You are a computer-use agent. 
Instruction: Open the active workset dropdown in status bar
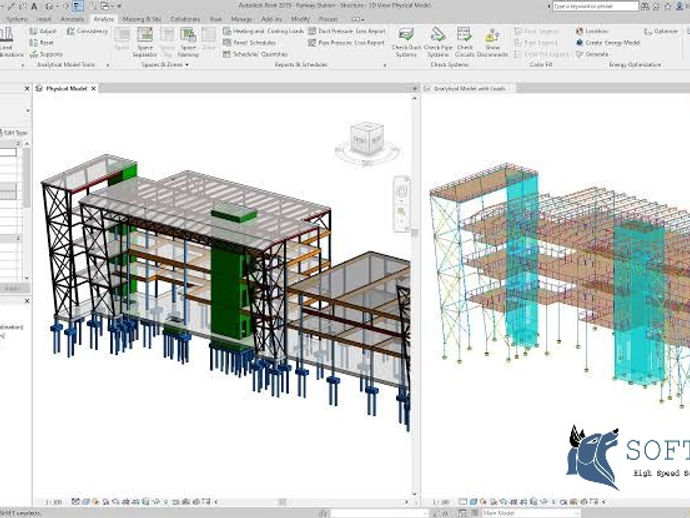pos(378,513)
